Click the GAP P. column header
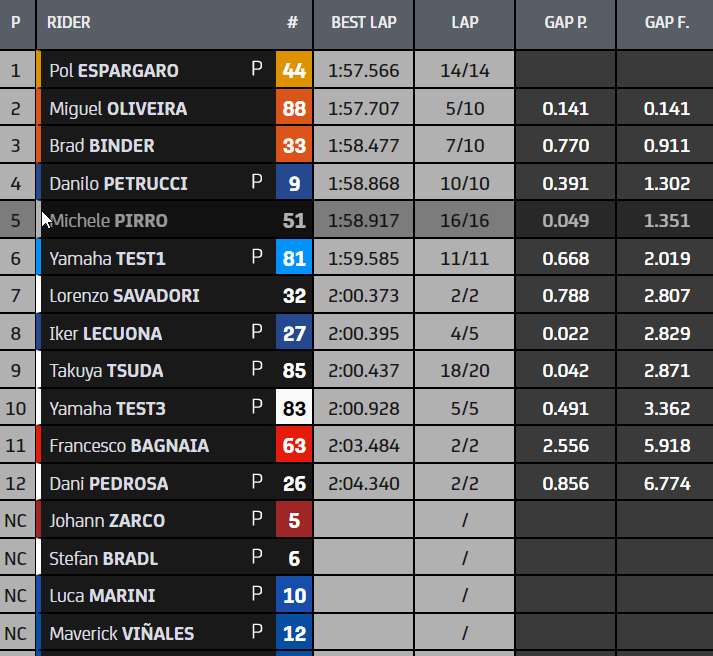713x656 pixels. (565, 23)
